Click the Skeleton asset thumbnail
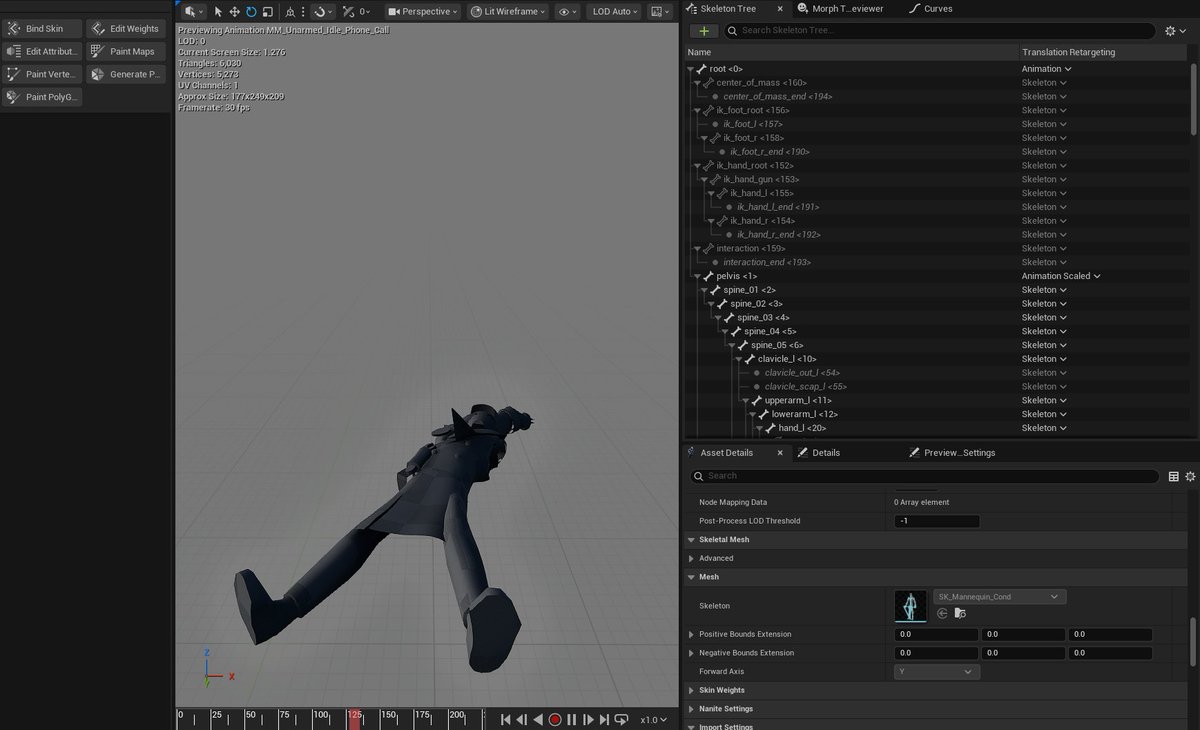The image size is (1200, 730). tap(910, 606)
